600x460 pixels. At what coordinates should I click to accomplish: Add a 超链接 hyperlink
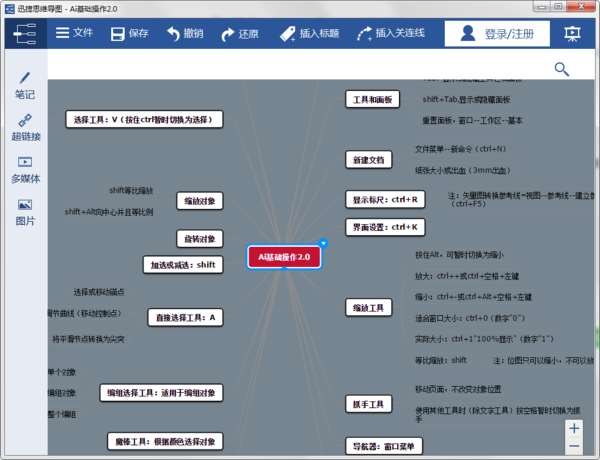25,128
